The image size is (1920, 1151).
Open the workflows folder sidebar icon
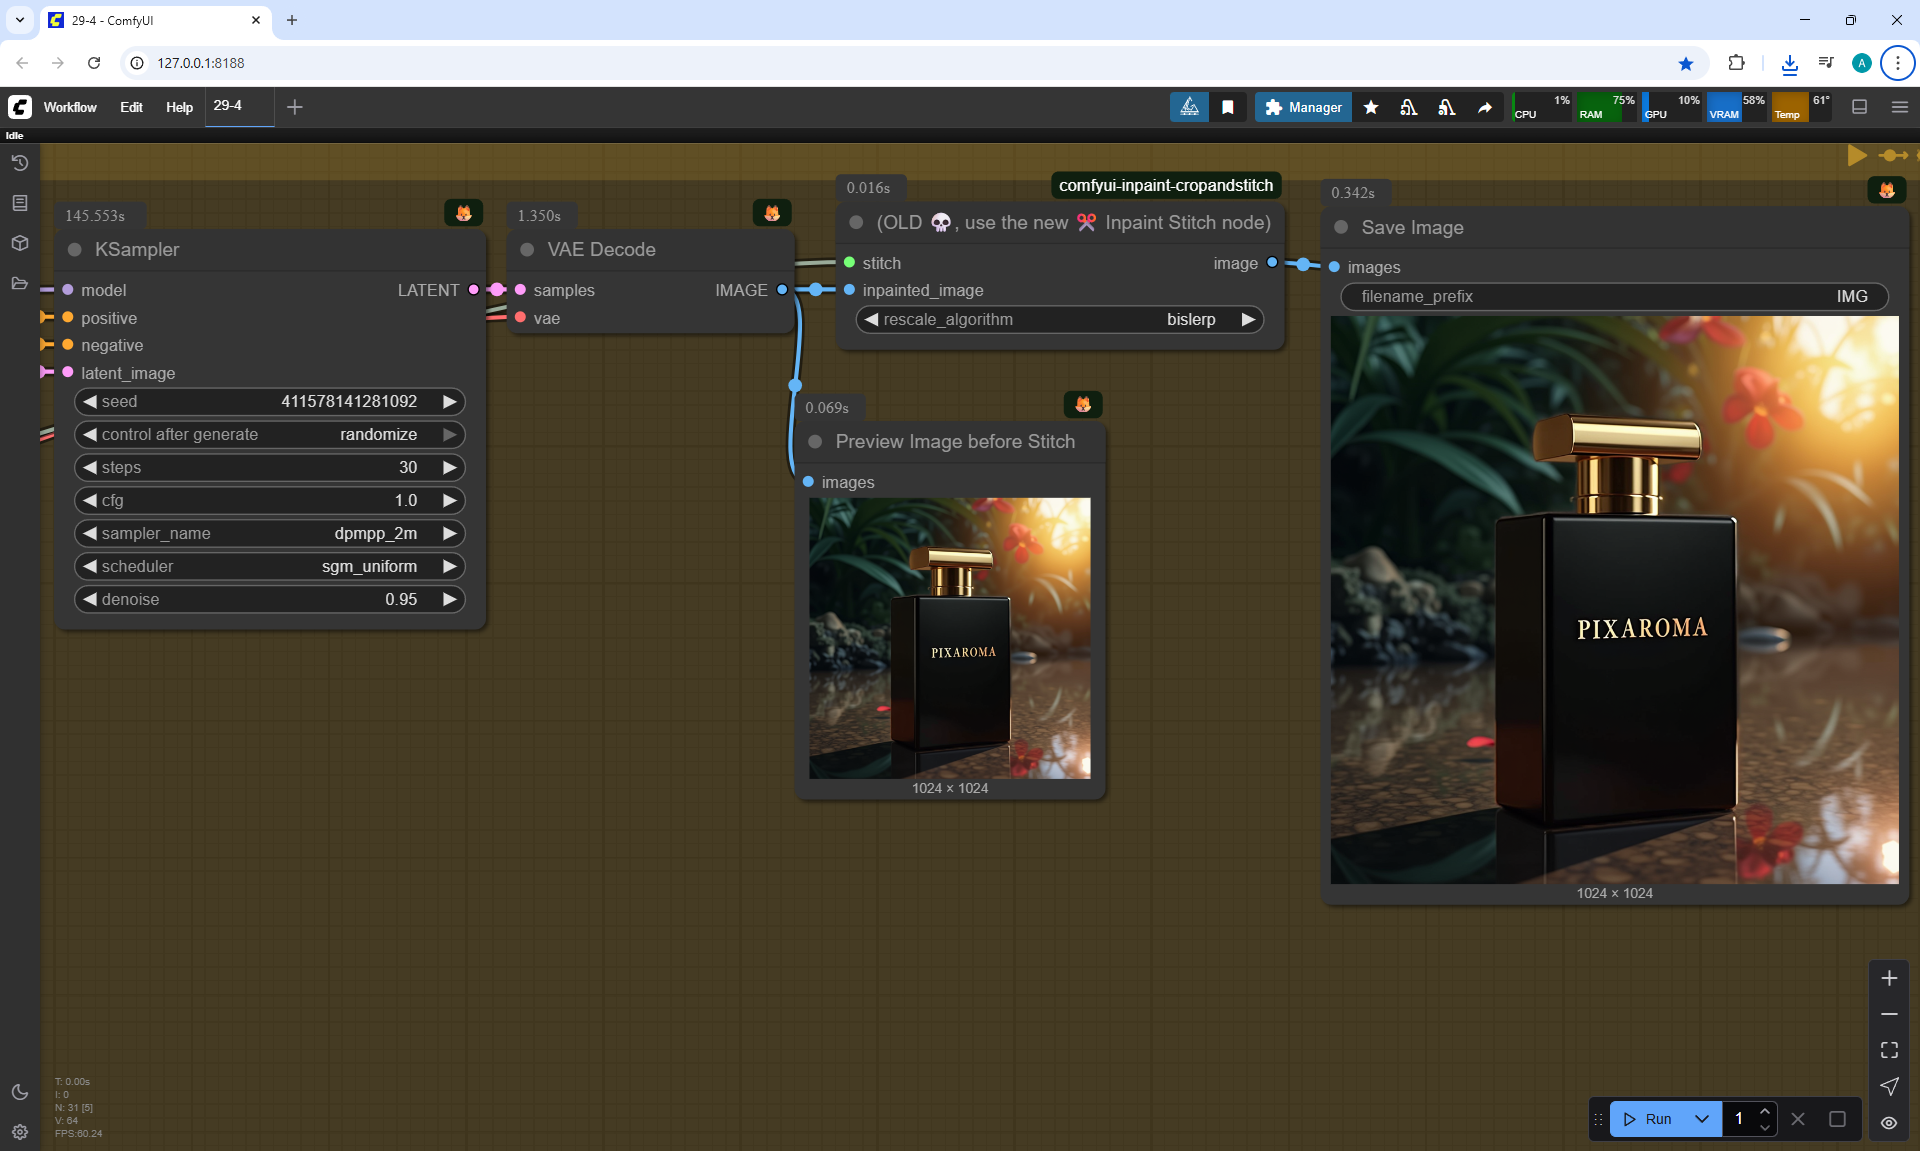point(19,283)
